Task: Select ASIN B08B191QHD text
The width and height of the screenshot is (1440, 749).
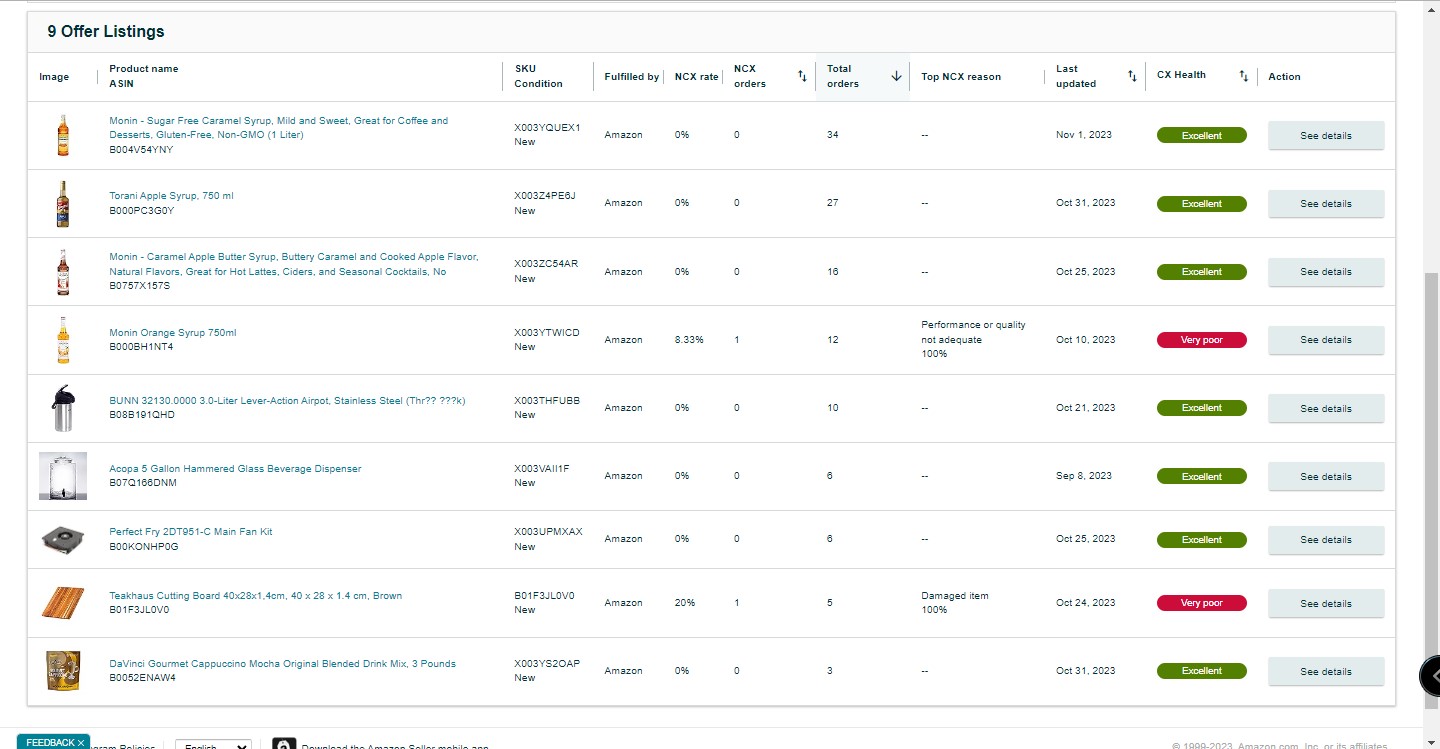Action: 142,415
